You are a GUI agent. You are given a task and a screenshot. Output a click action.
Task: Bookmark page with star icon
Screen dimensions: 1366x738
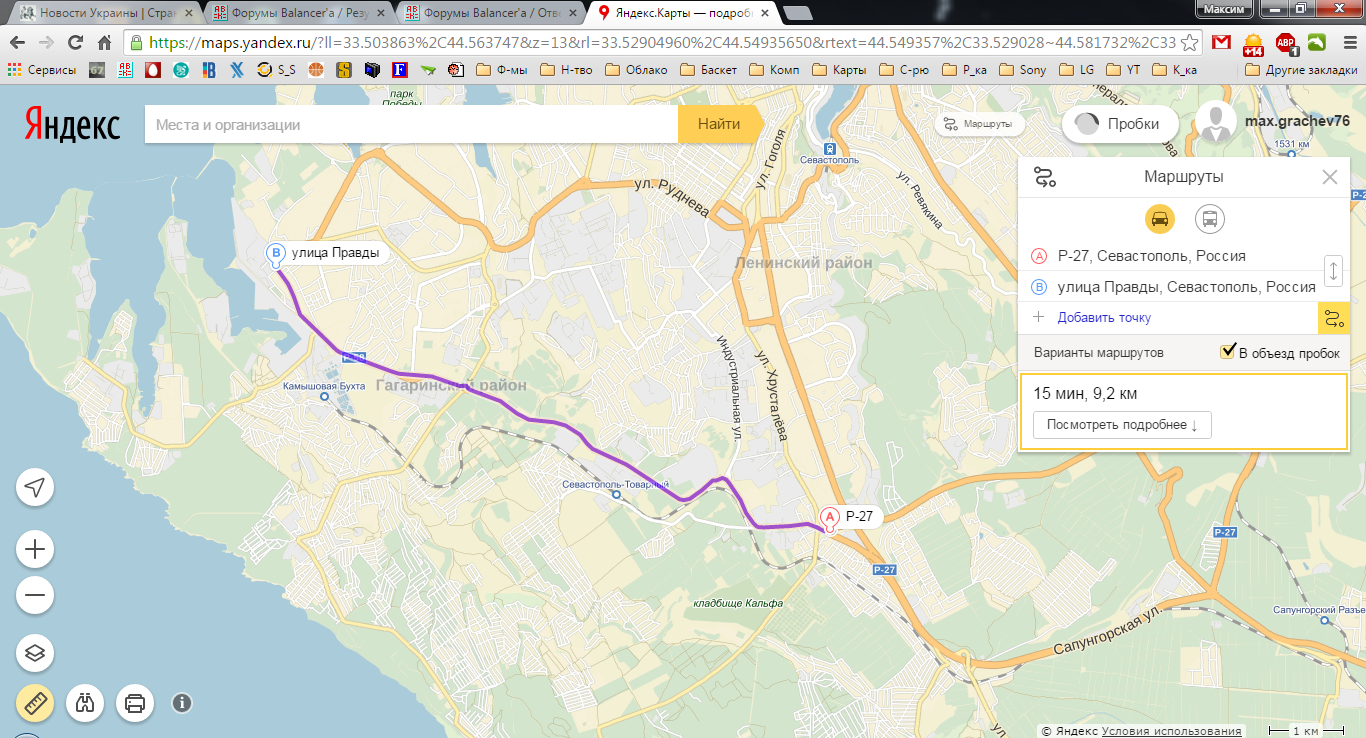click(x=1189, y=42)
